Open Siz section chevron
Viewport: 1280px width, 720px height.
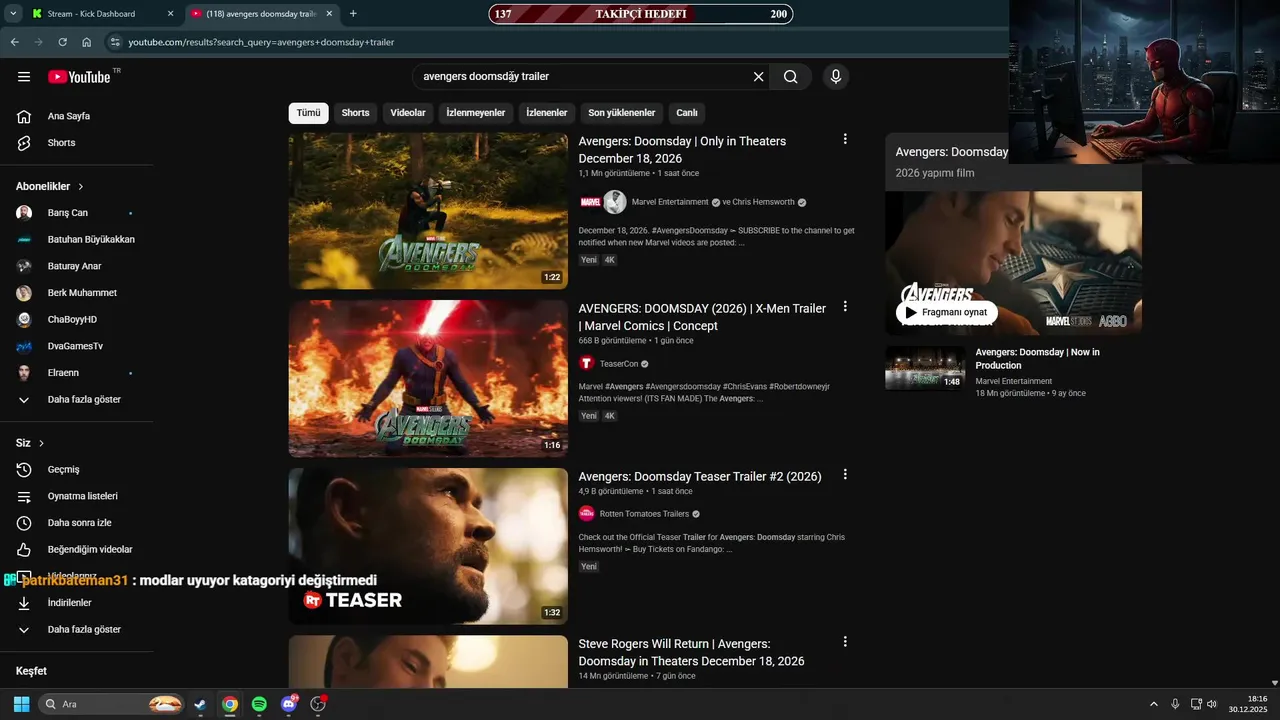41,443
